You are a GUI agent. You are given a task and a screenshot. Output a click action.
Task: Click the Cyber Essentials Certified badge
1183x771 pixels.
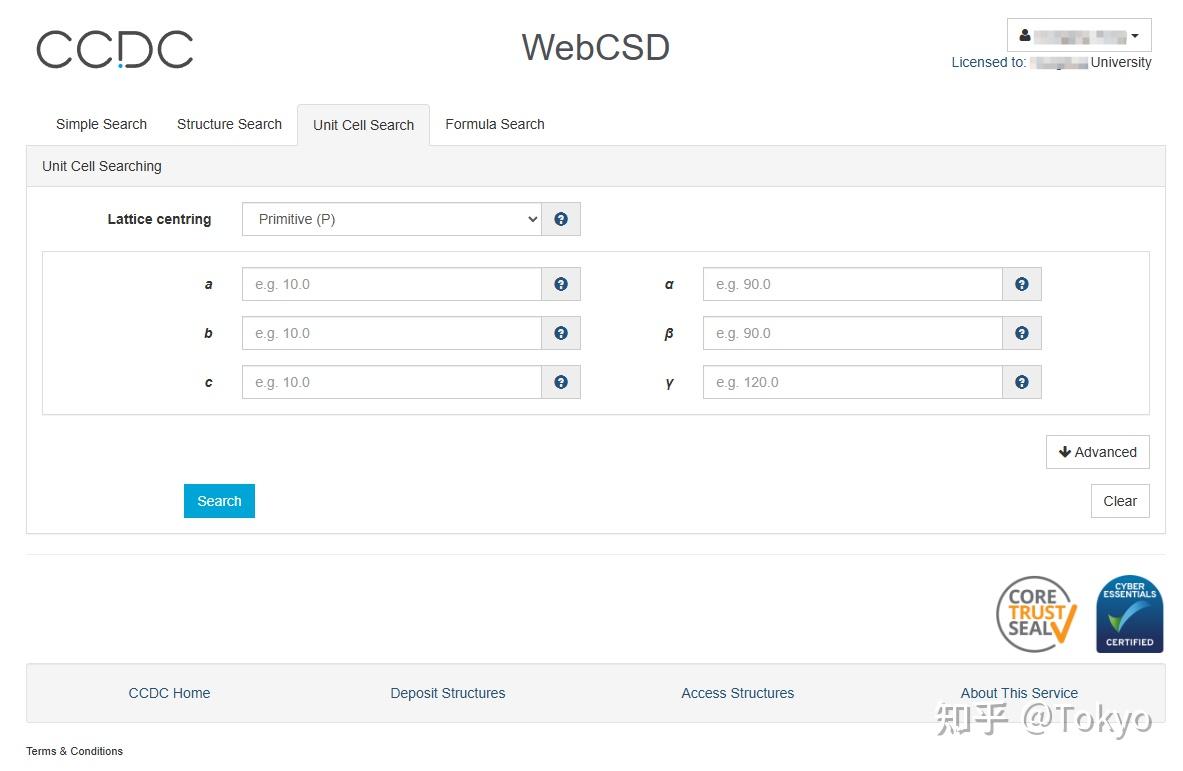pyautogui.click(x=1129, y=614)
